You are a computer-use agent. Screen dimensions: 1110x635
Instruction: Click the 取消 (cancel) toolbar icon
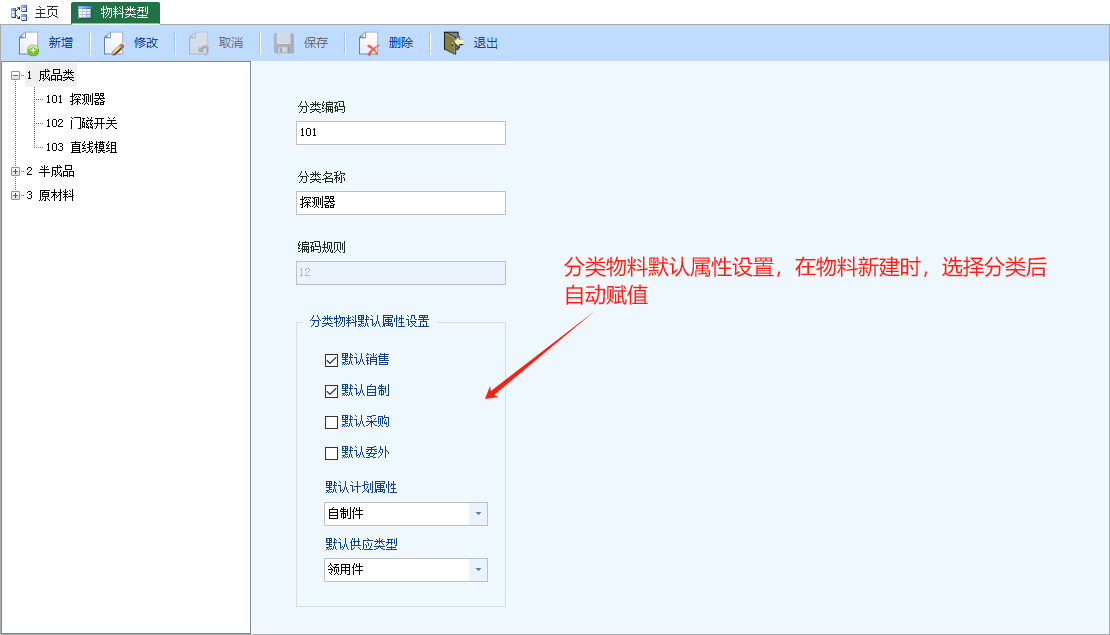click(198, 43)
